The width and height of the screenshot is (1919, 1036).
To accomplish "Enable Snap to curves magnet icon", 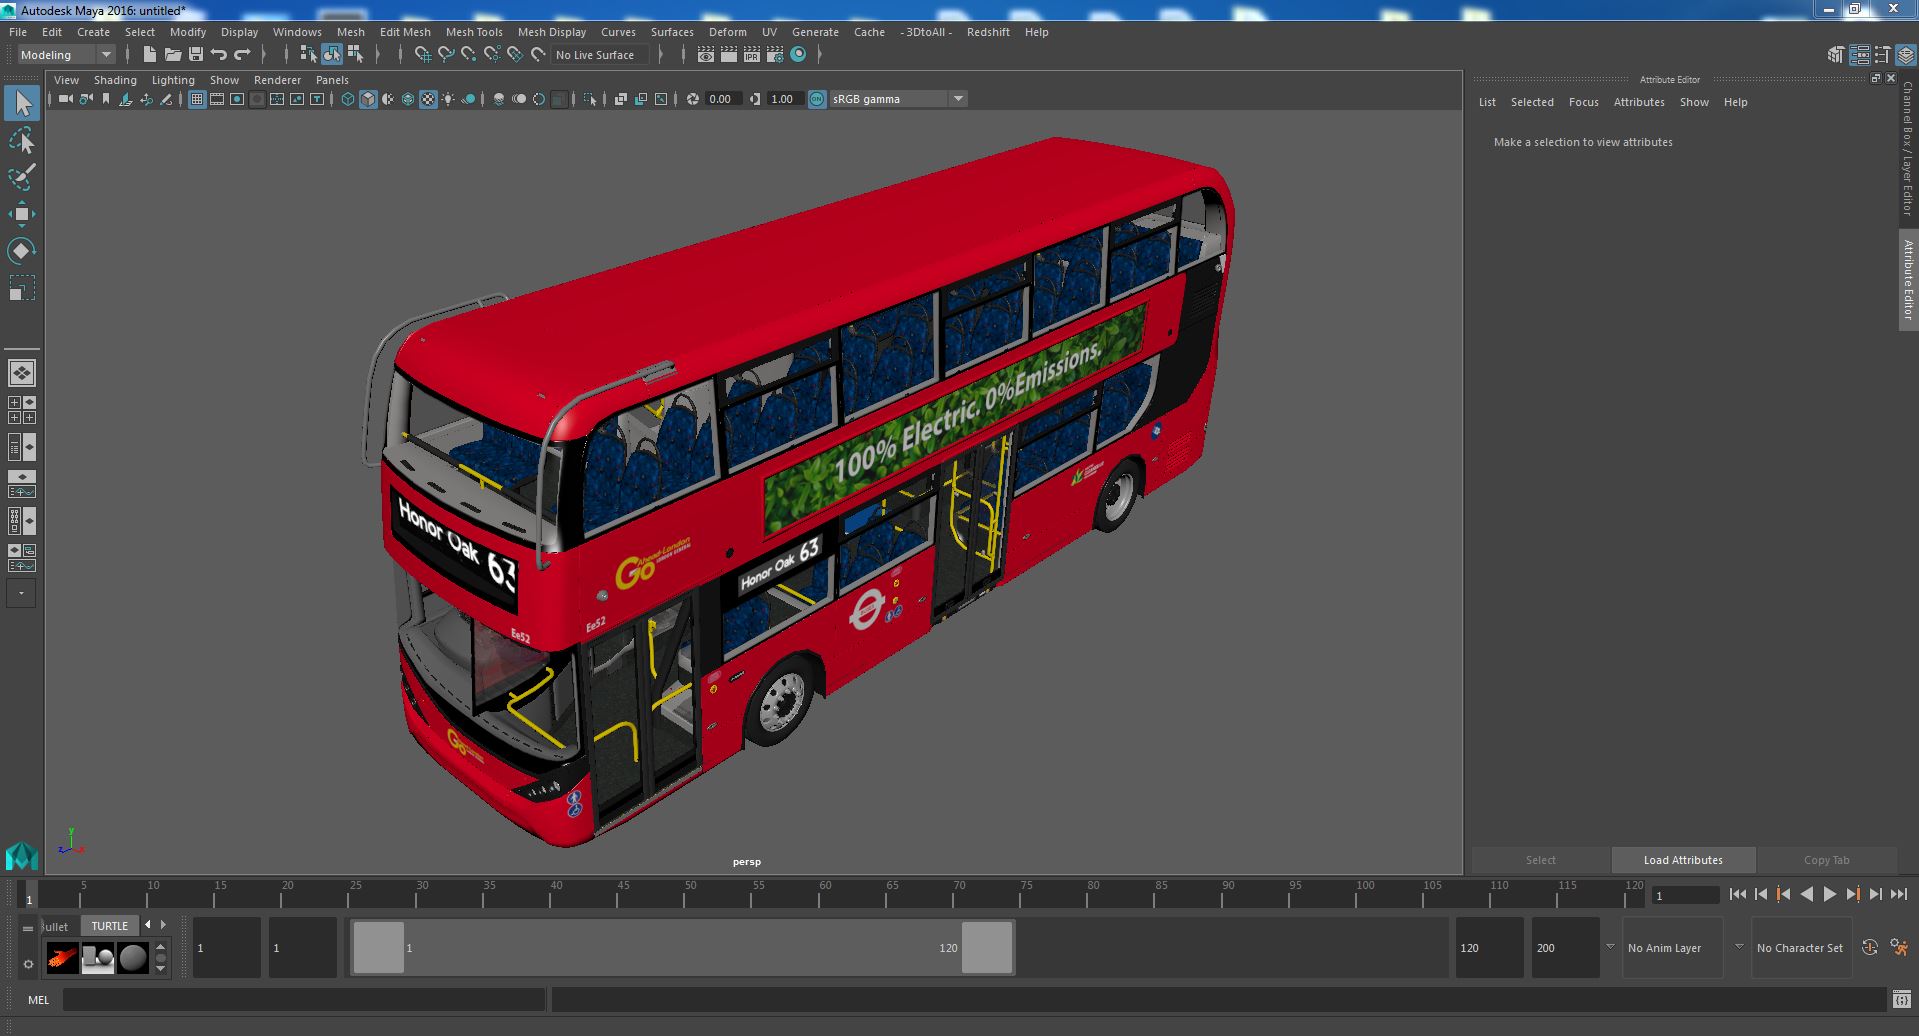I will tap(446, 55).
